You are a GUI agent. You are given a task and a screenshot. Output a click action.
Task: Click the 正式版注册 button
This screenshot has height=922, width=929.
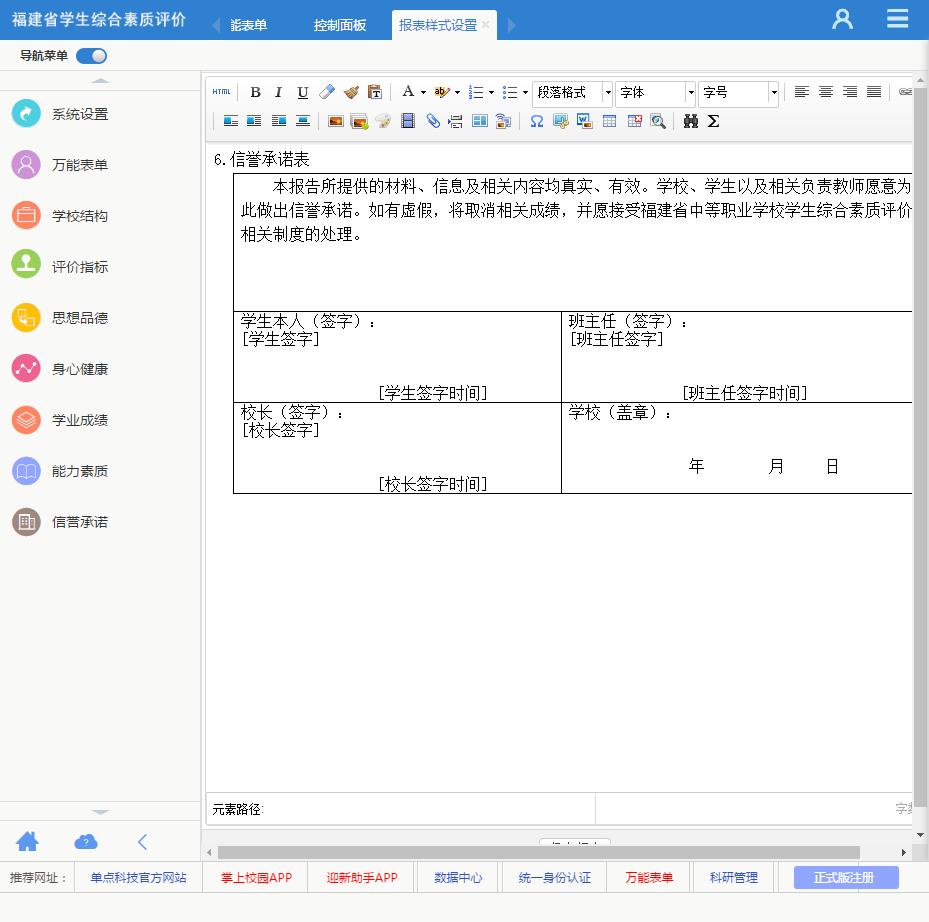(x=845, y=878)
